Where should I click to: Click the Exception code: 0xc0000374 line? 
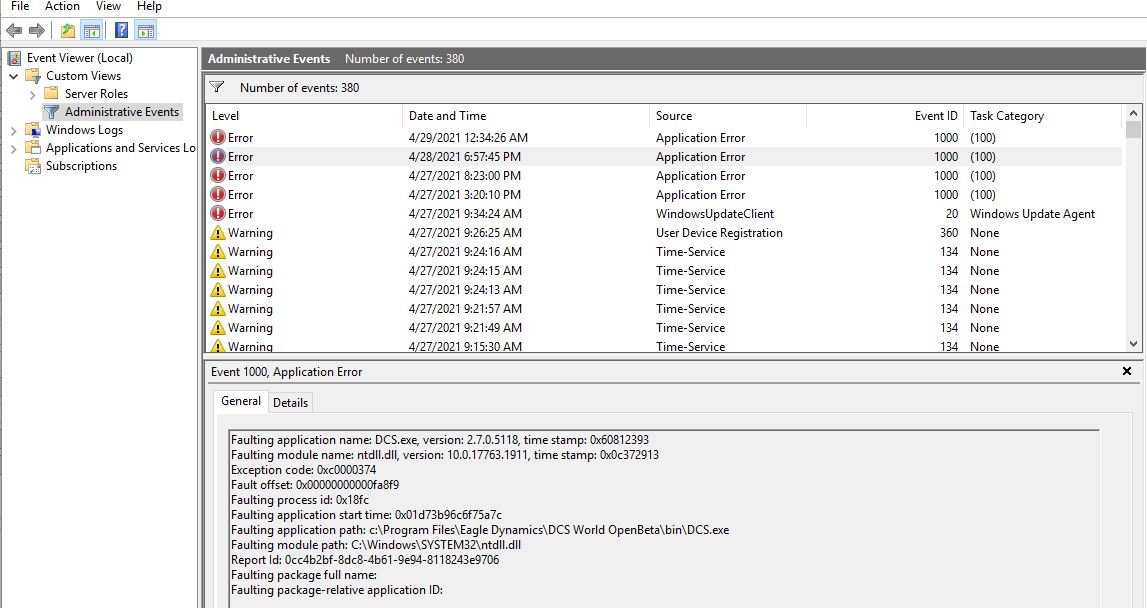click(304, 470)
